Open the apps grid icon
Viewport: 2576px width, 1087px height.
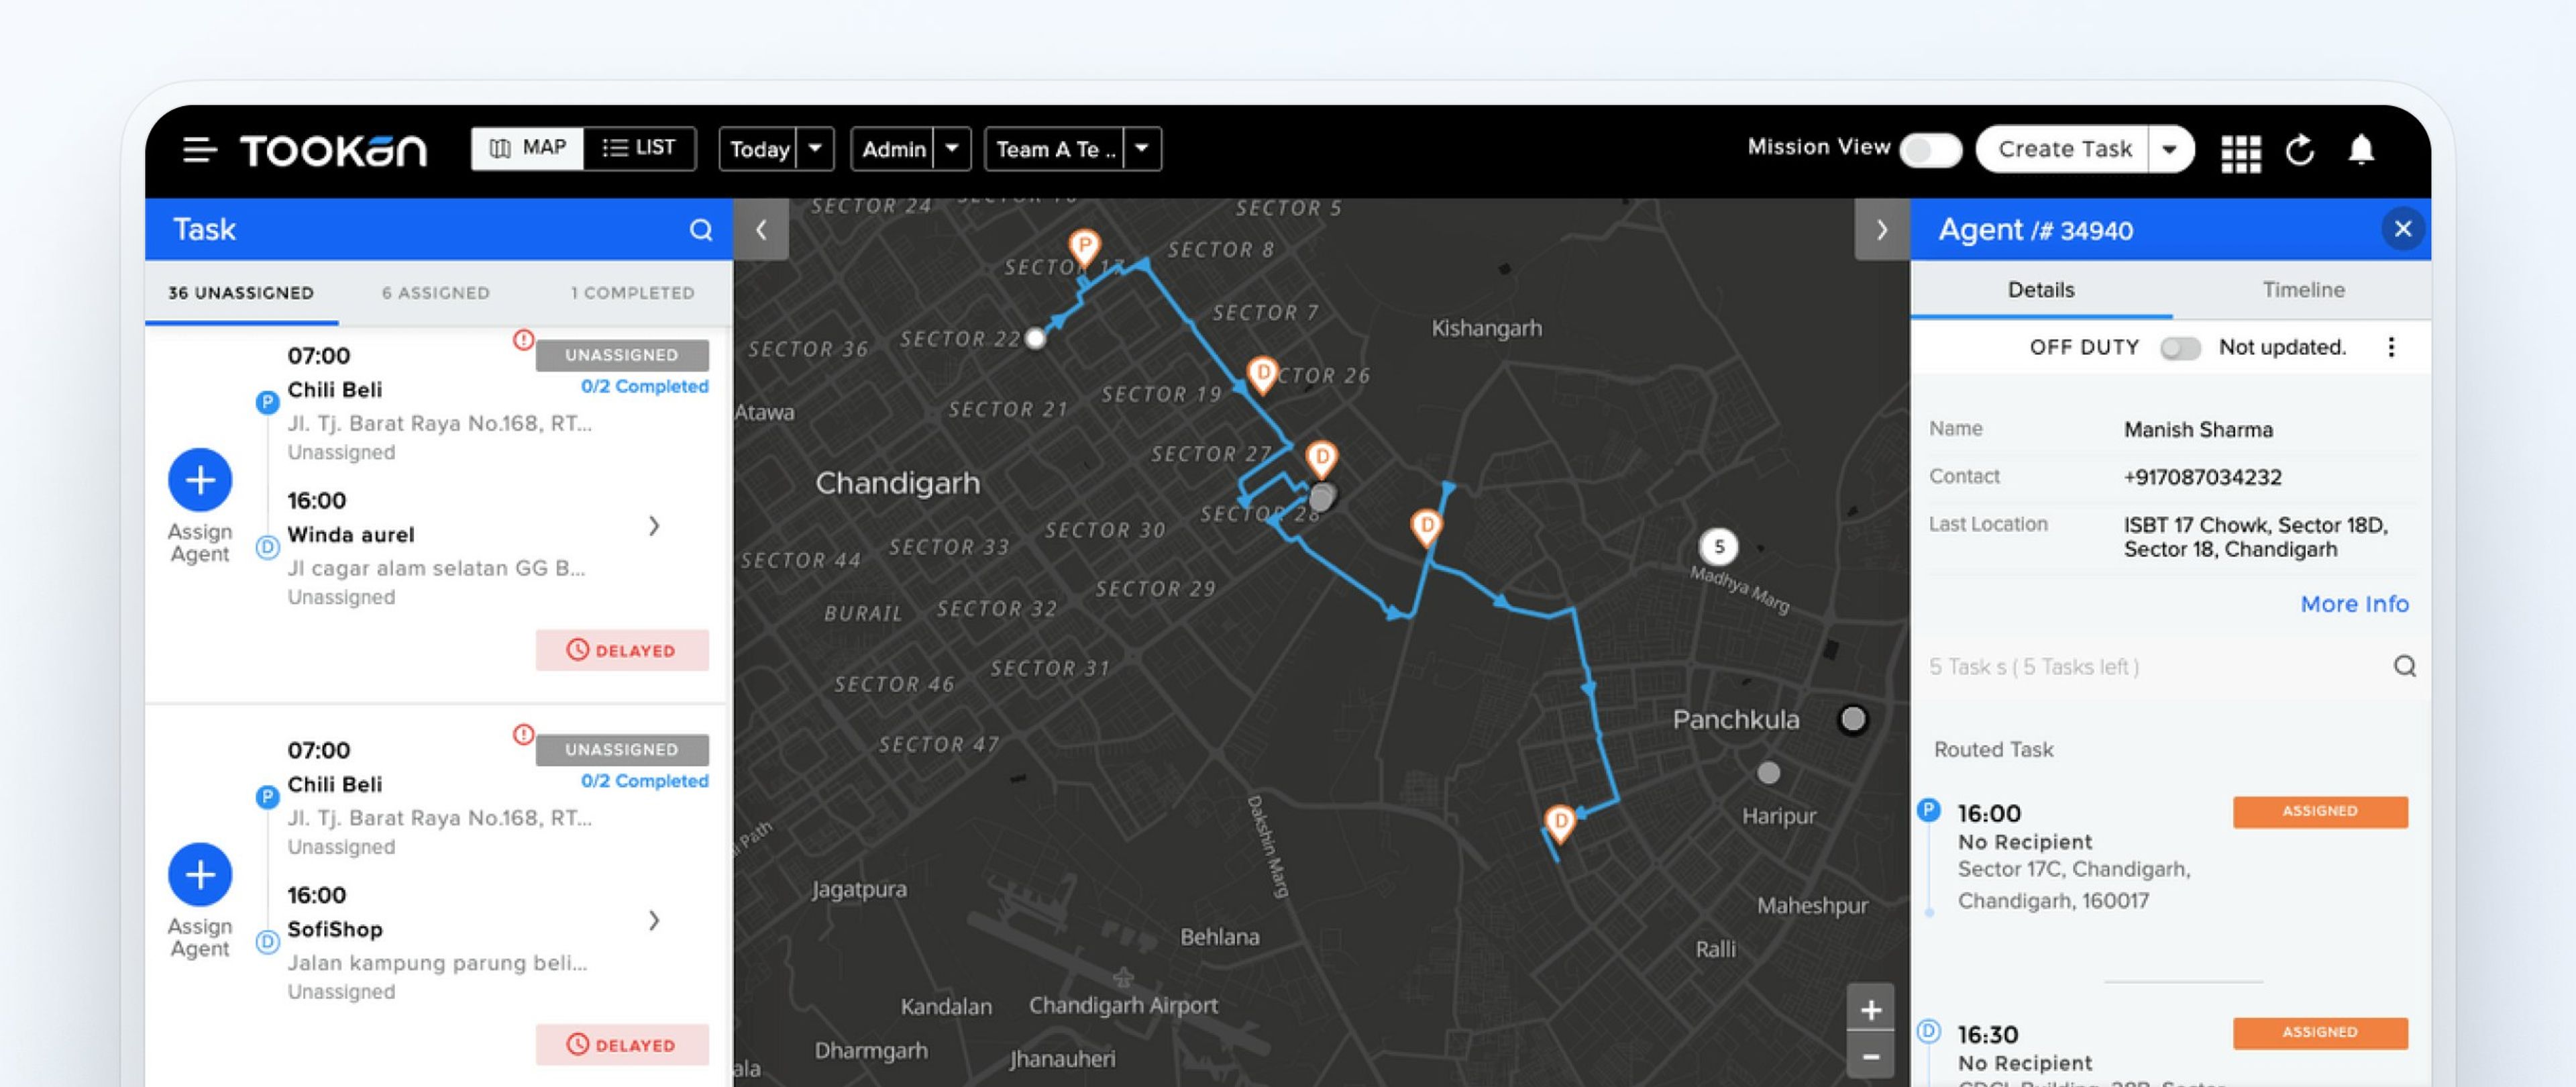pos(2241,153)
